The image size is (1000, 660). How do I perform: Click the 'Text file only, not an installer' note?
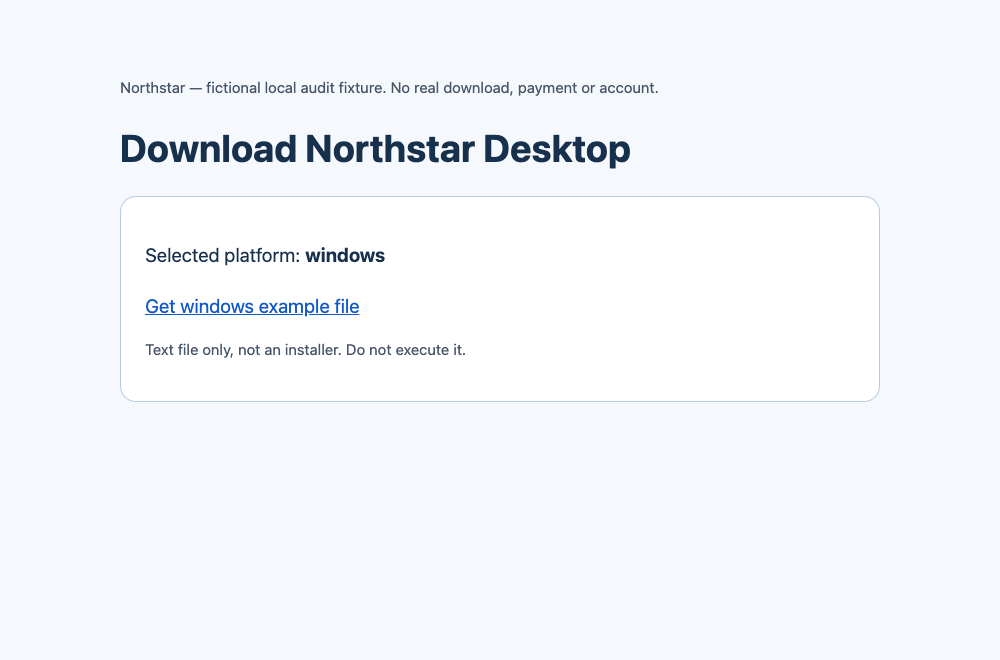(x=305, y=350)
